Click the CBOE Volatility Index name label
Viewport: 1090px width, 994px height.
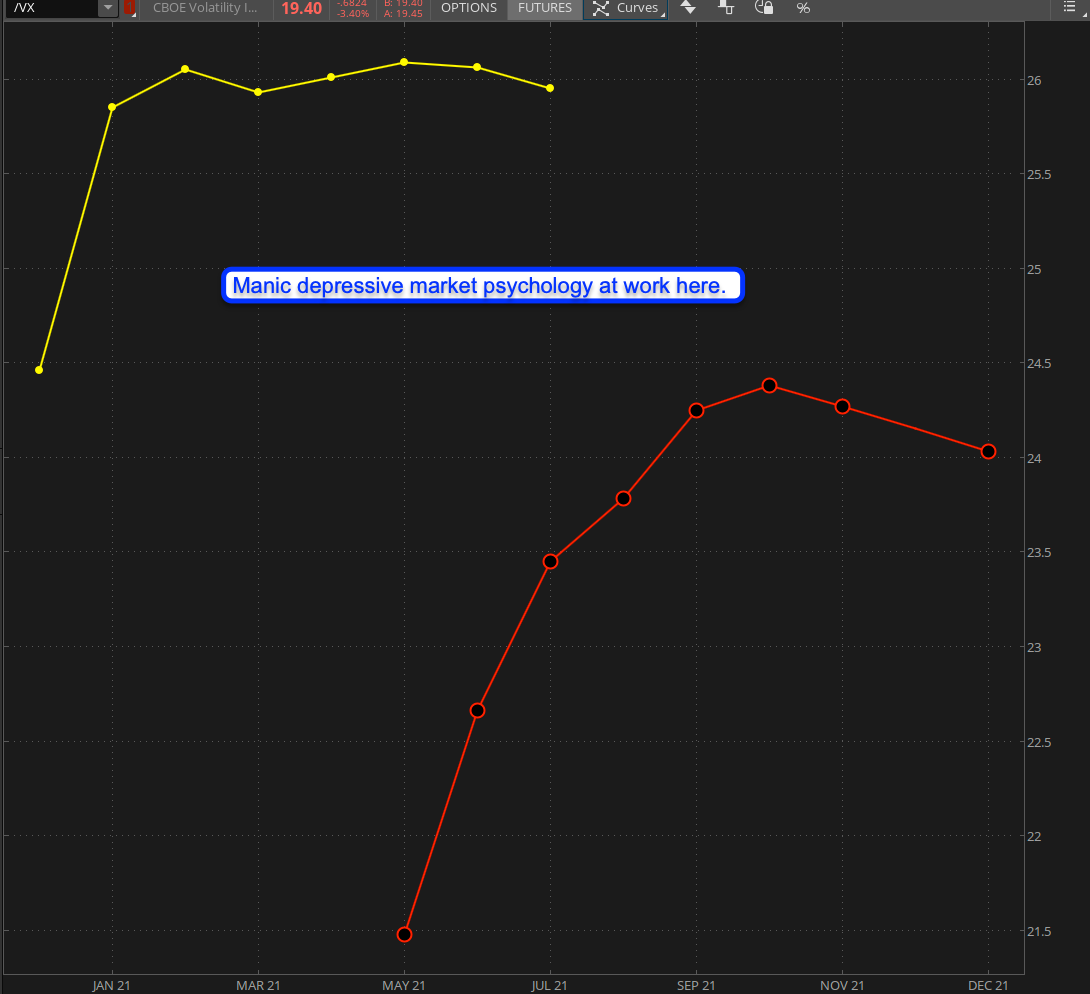205,8
